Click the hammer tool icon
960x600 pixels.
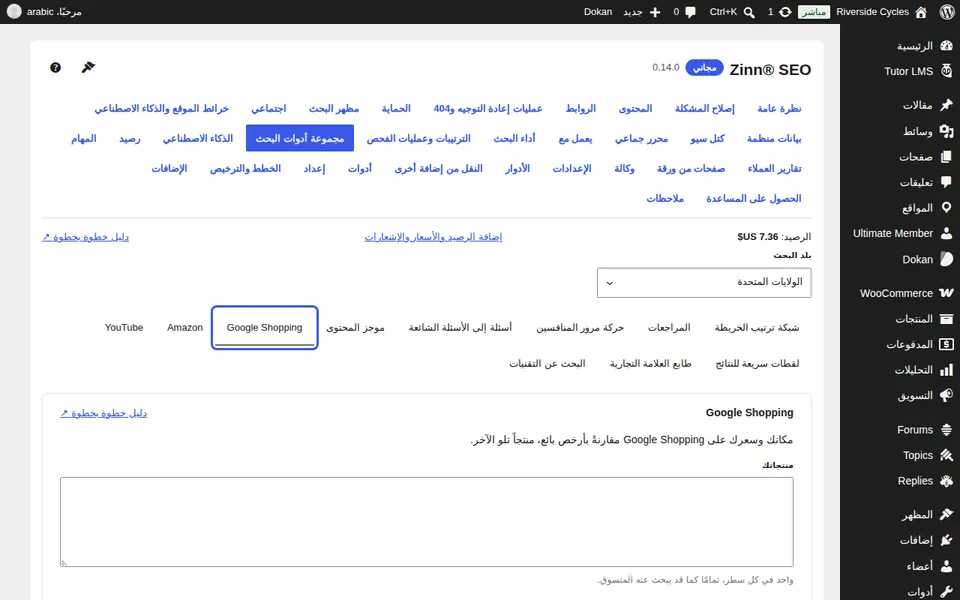point(88,67)
